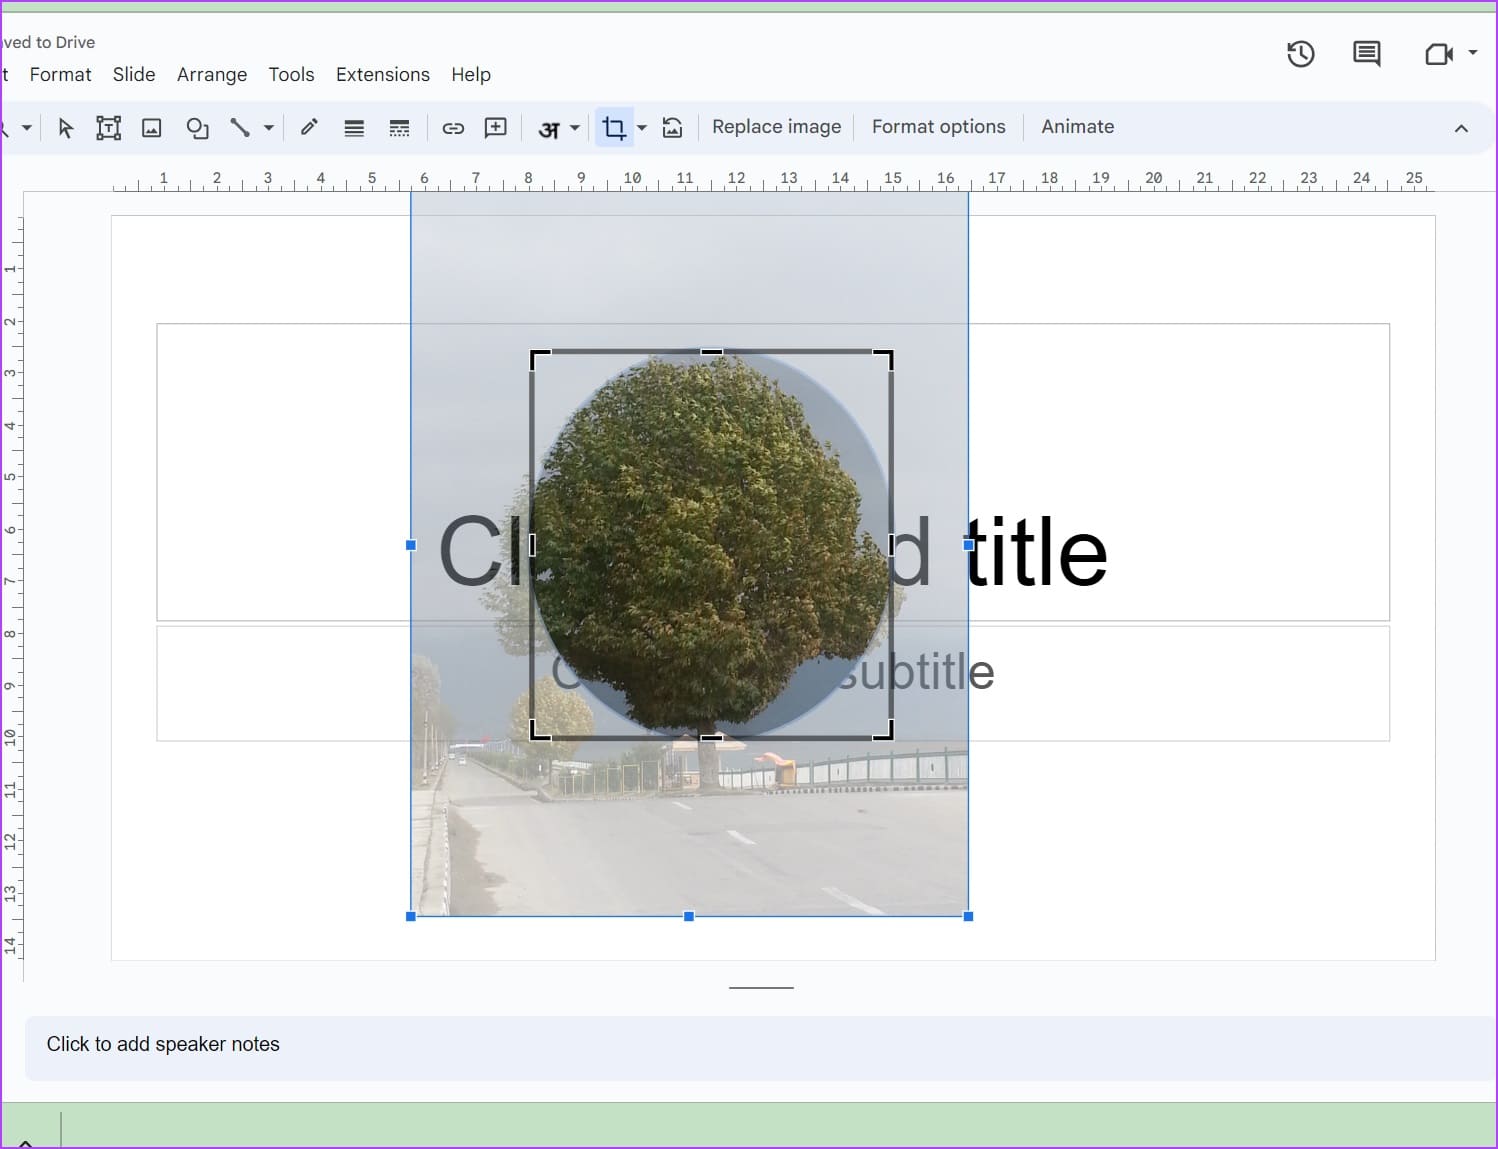The width and height of the screenshot is (1498, 1149).
Task: Expand the mask image dropdown arrow
Action: pos(642,128)
